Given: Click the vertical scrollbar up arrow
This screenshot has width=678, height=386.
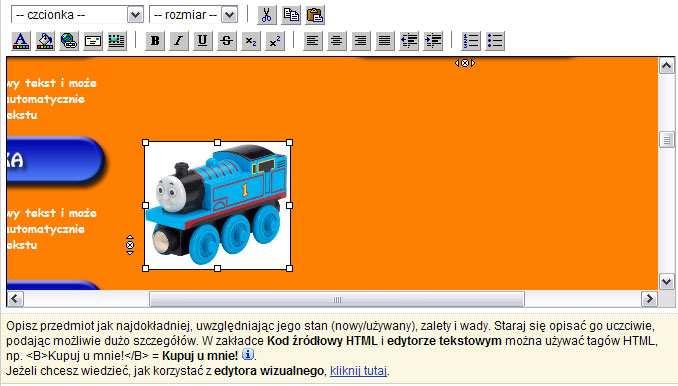Looking at the screenshot, I should [x=666, y=65].
